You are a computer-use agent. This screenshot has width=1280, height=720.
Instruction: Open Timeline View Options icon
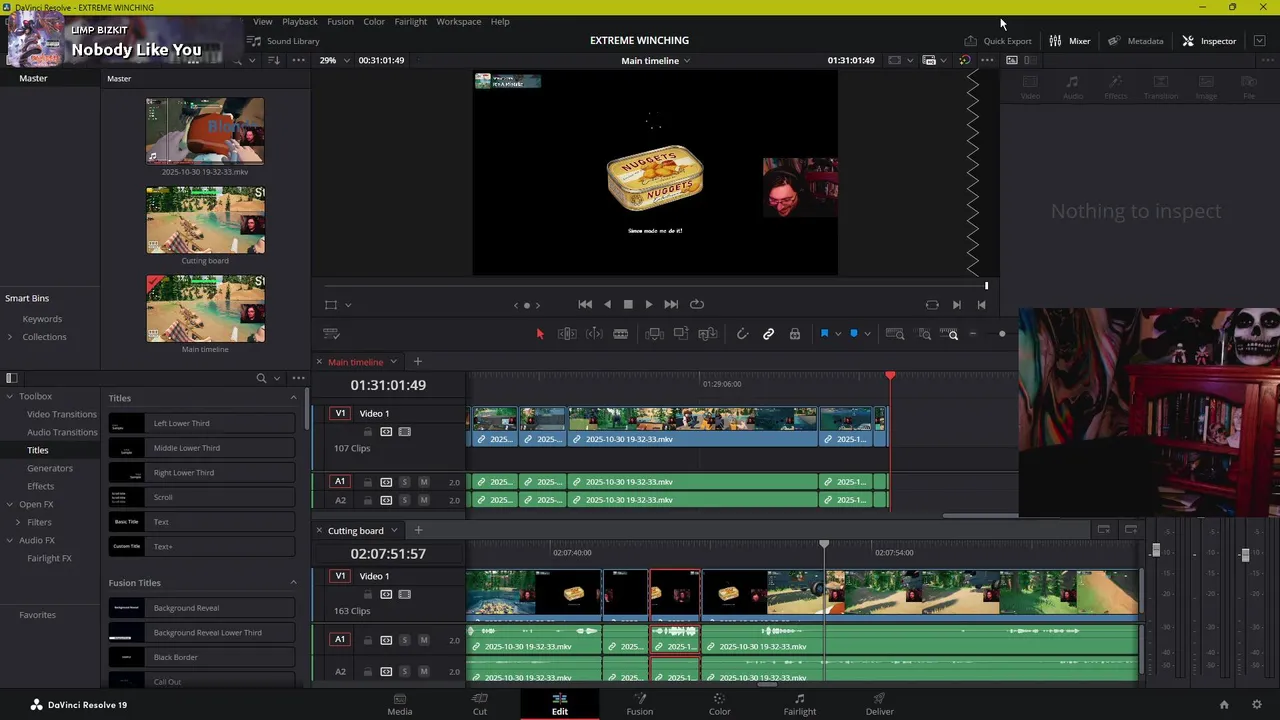click(331, 334)
